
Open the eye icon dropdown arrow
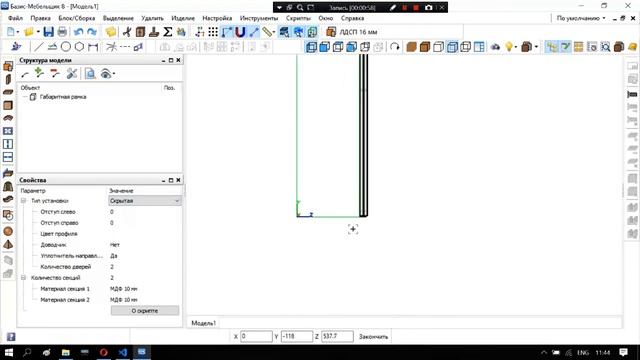point(113,74)
